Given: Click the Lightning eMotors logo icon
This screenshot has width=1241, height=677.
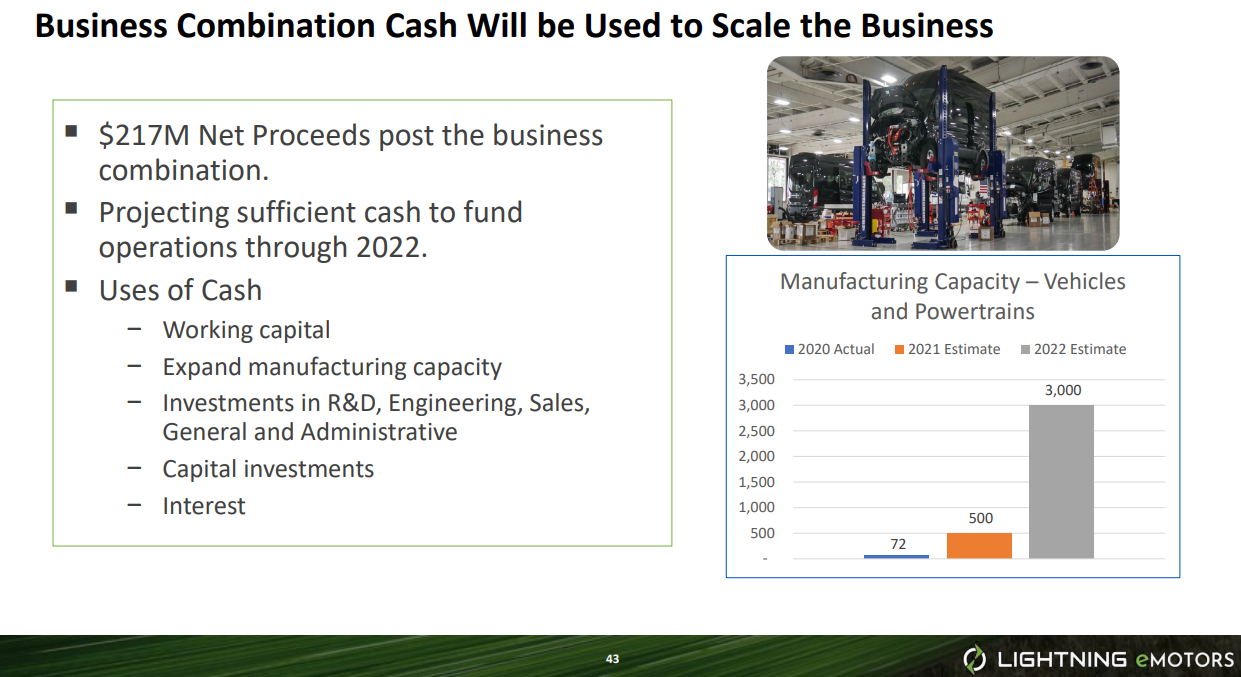Looking at the screenshot, I should 975,659.
